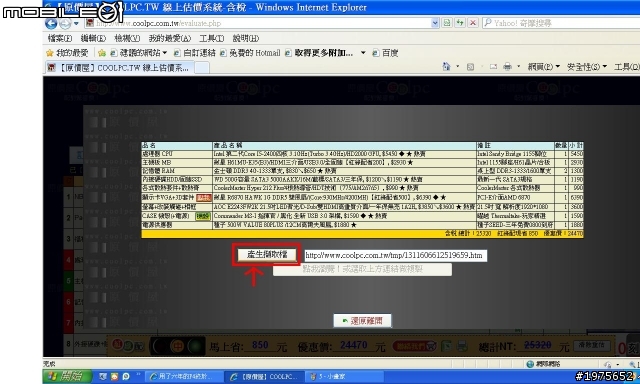Click the printer icon in bottom bar
Image resolution: width=640 pixels, height=384 pixels.
[462, 346]
